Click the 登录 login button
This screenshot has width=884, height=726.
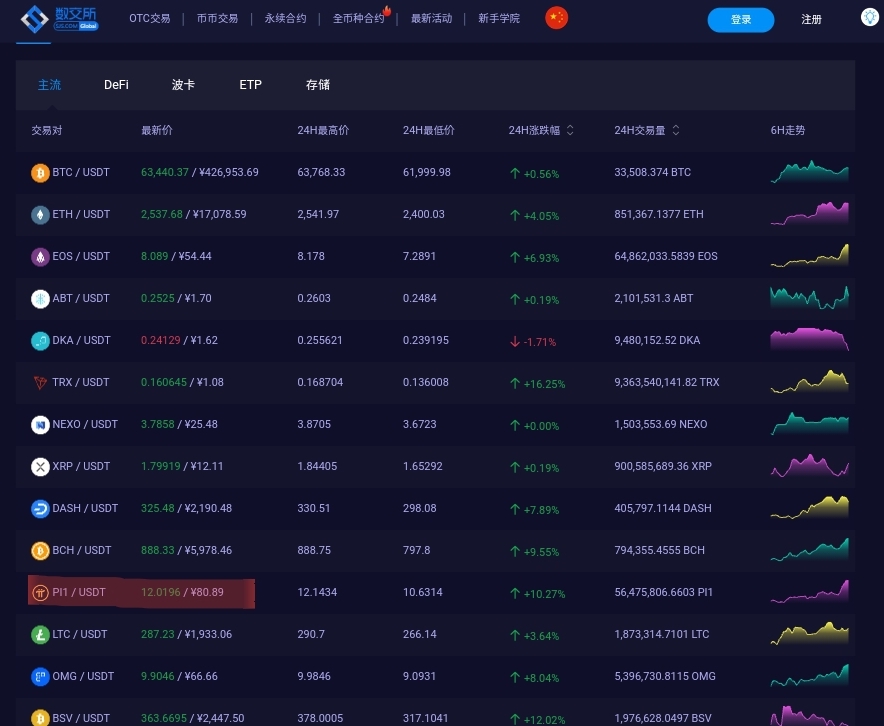click(740, 20)
